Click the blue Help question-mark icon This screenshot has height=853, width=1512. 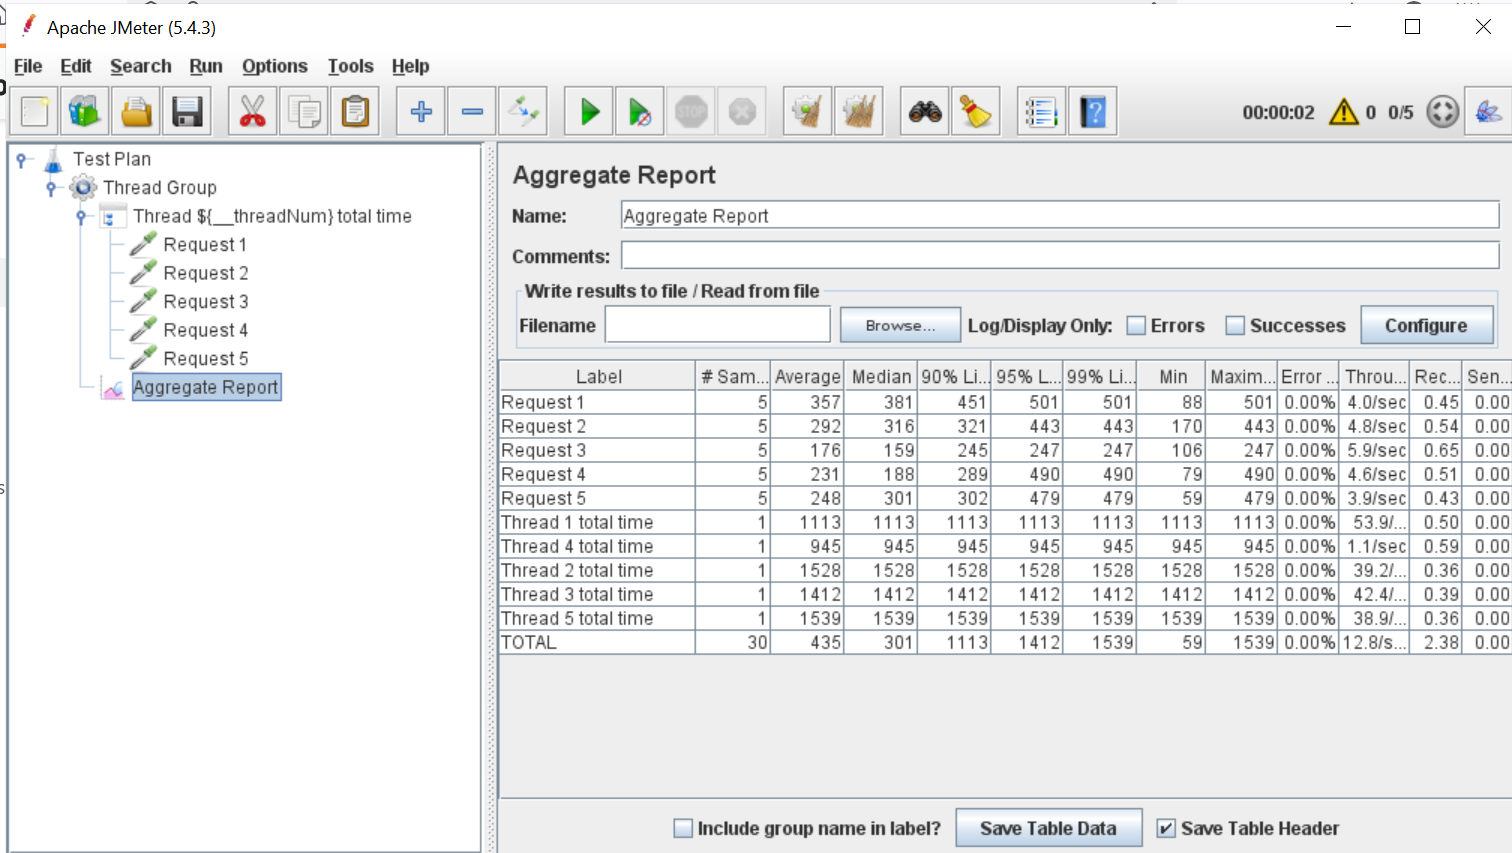click(x=1093, y=111)
